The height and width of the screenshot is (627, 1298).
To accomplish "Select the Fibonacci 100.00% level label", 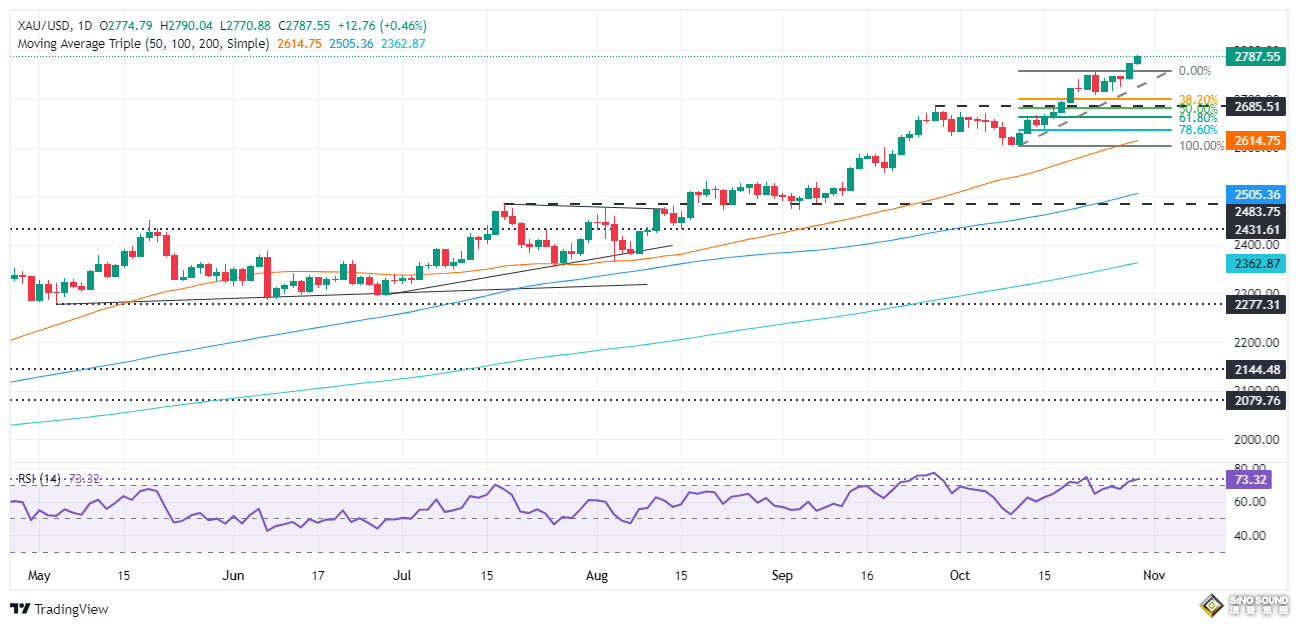I will pos(1201,146).
